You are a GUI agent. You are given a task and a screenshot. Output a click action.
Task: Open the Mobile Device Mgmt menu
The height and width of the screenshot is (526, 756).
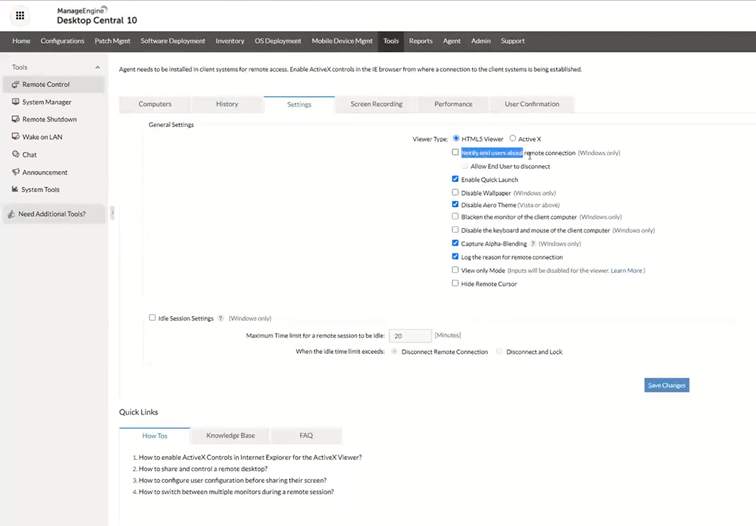[x=342, y=41]
